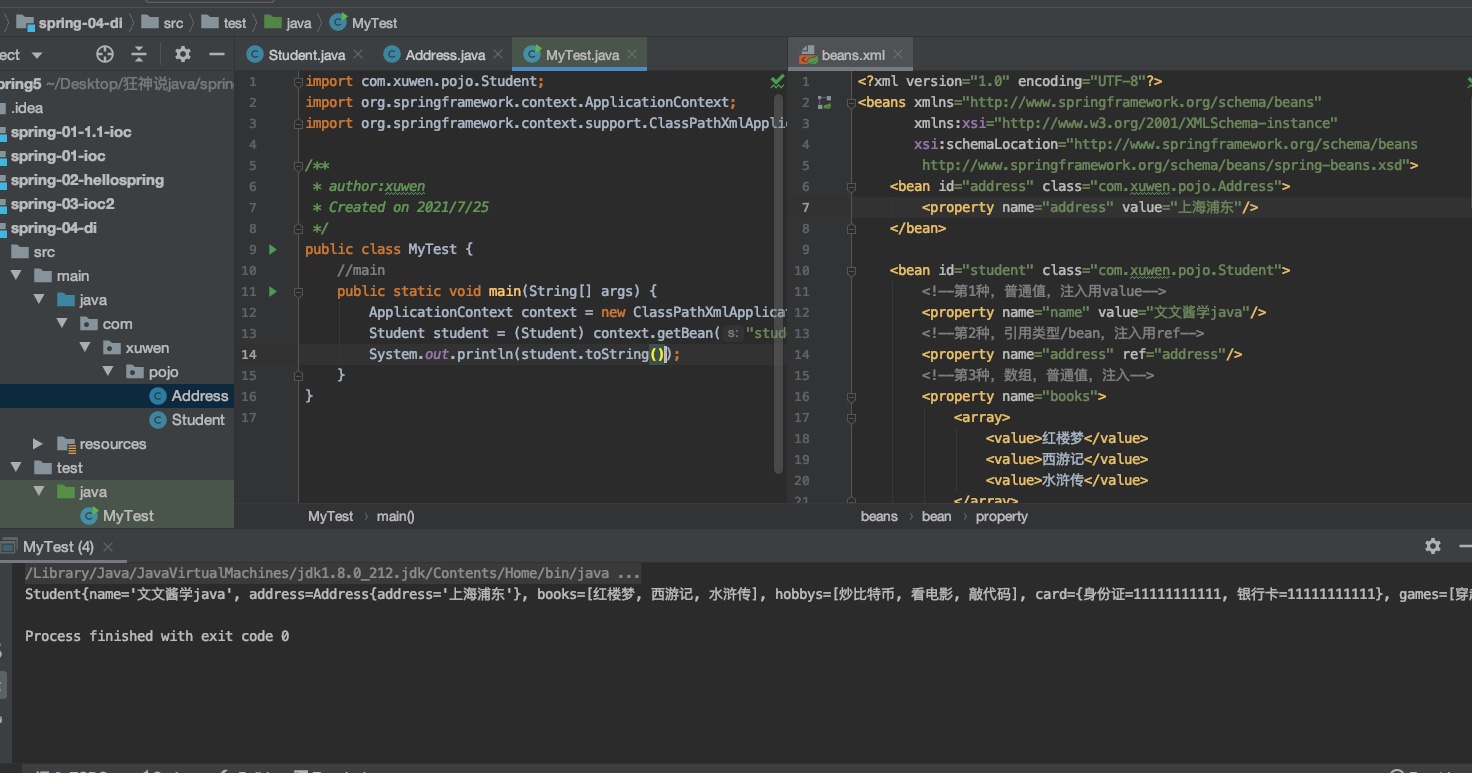Open the Run panel settings gear
Screen dimensions: 1472x773
(1432, 546)
